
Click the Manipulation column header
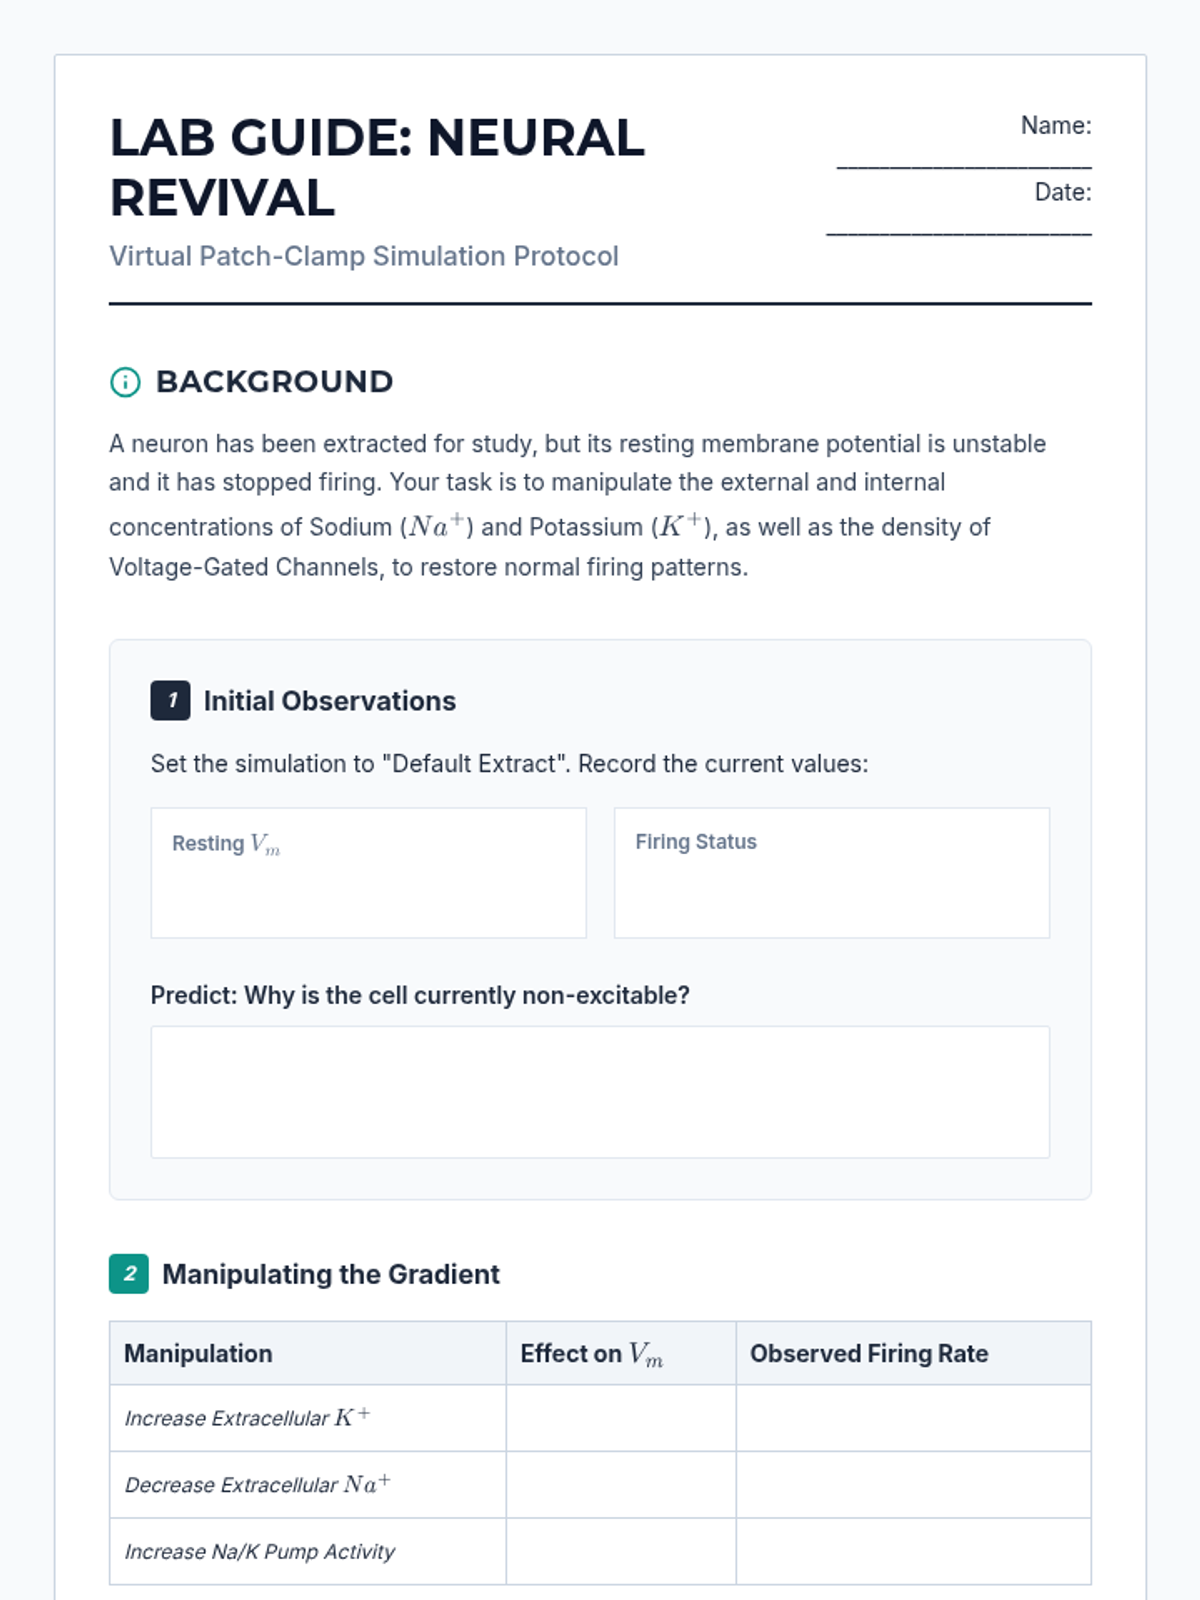tap(198, 1354)
